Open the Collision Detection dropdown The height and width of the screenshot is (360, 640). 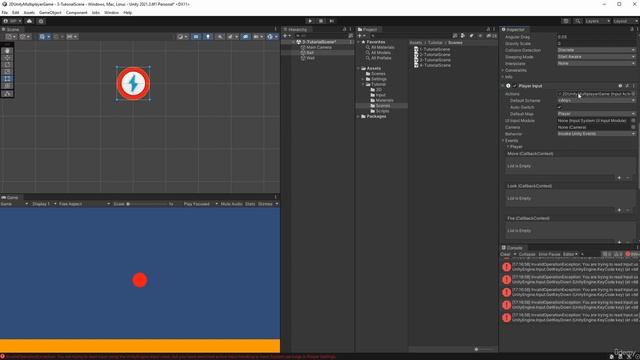pyautogui.click(x=596, y=50)
